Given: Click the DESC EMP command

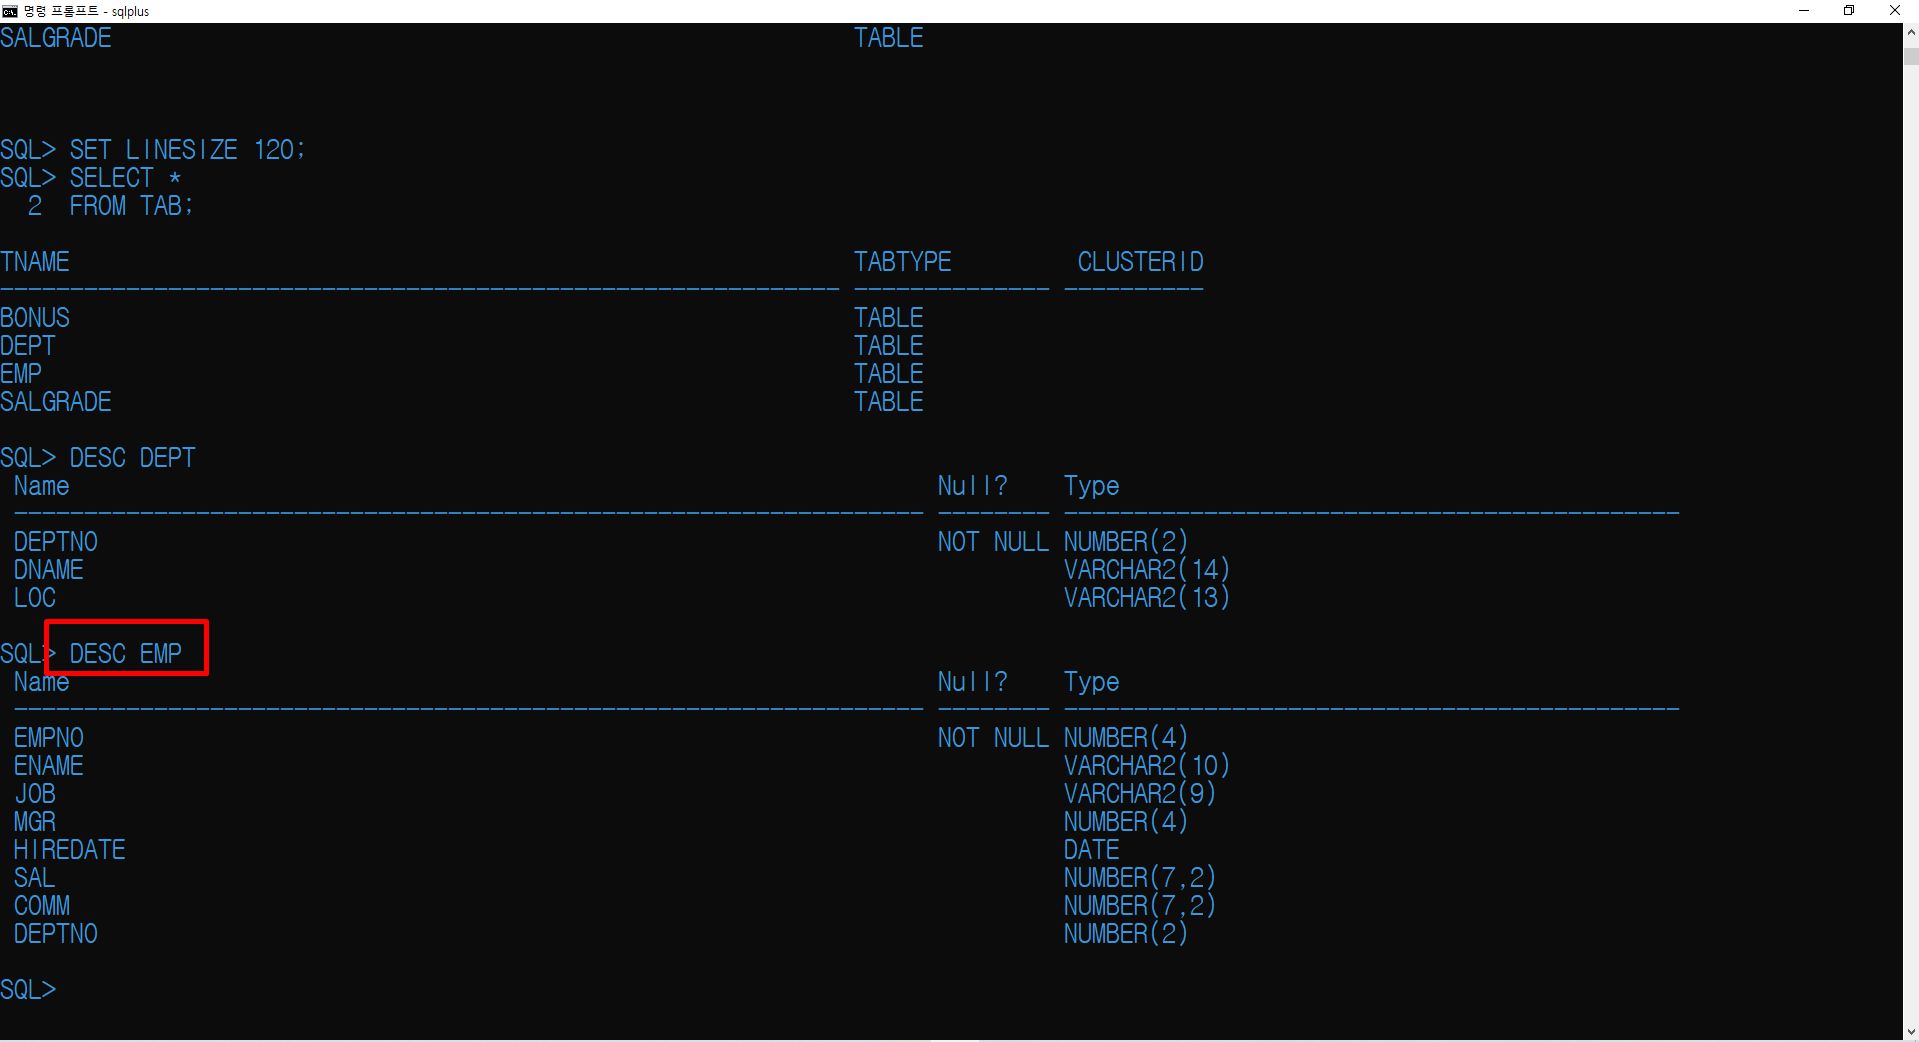Looking at the screenshot, I should pos(125,654).
